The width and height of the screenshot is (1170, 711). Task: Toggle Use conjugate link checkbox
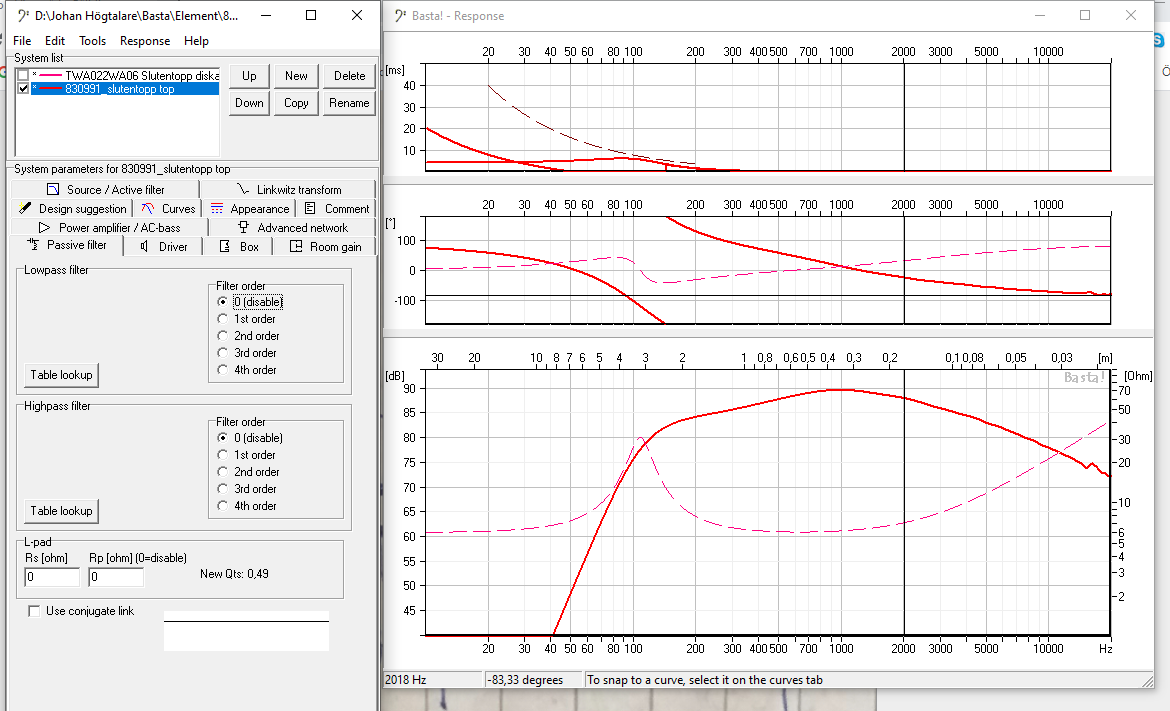[x=34, y=611]
